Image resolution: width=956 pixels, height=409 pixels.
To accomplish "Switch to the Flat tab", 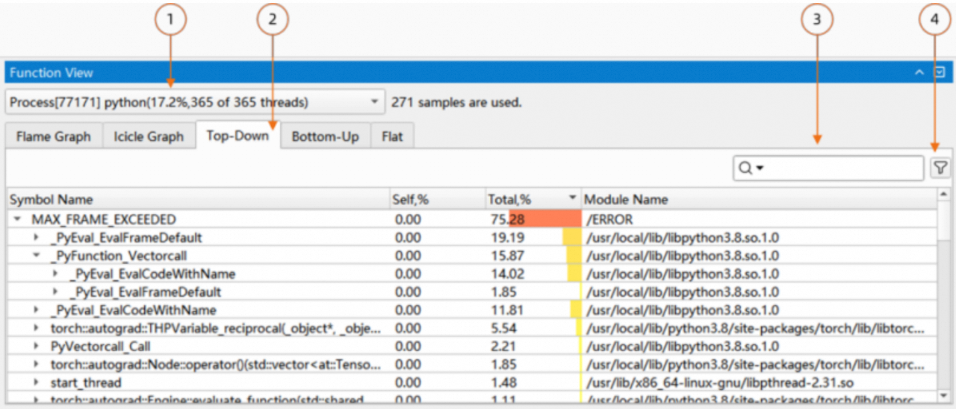I will pos(392,137).
